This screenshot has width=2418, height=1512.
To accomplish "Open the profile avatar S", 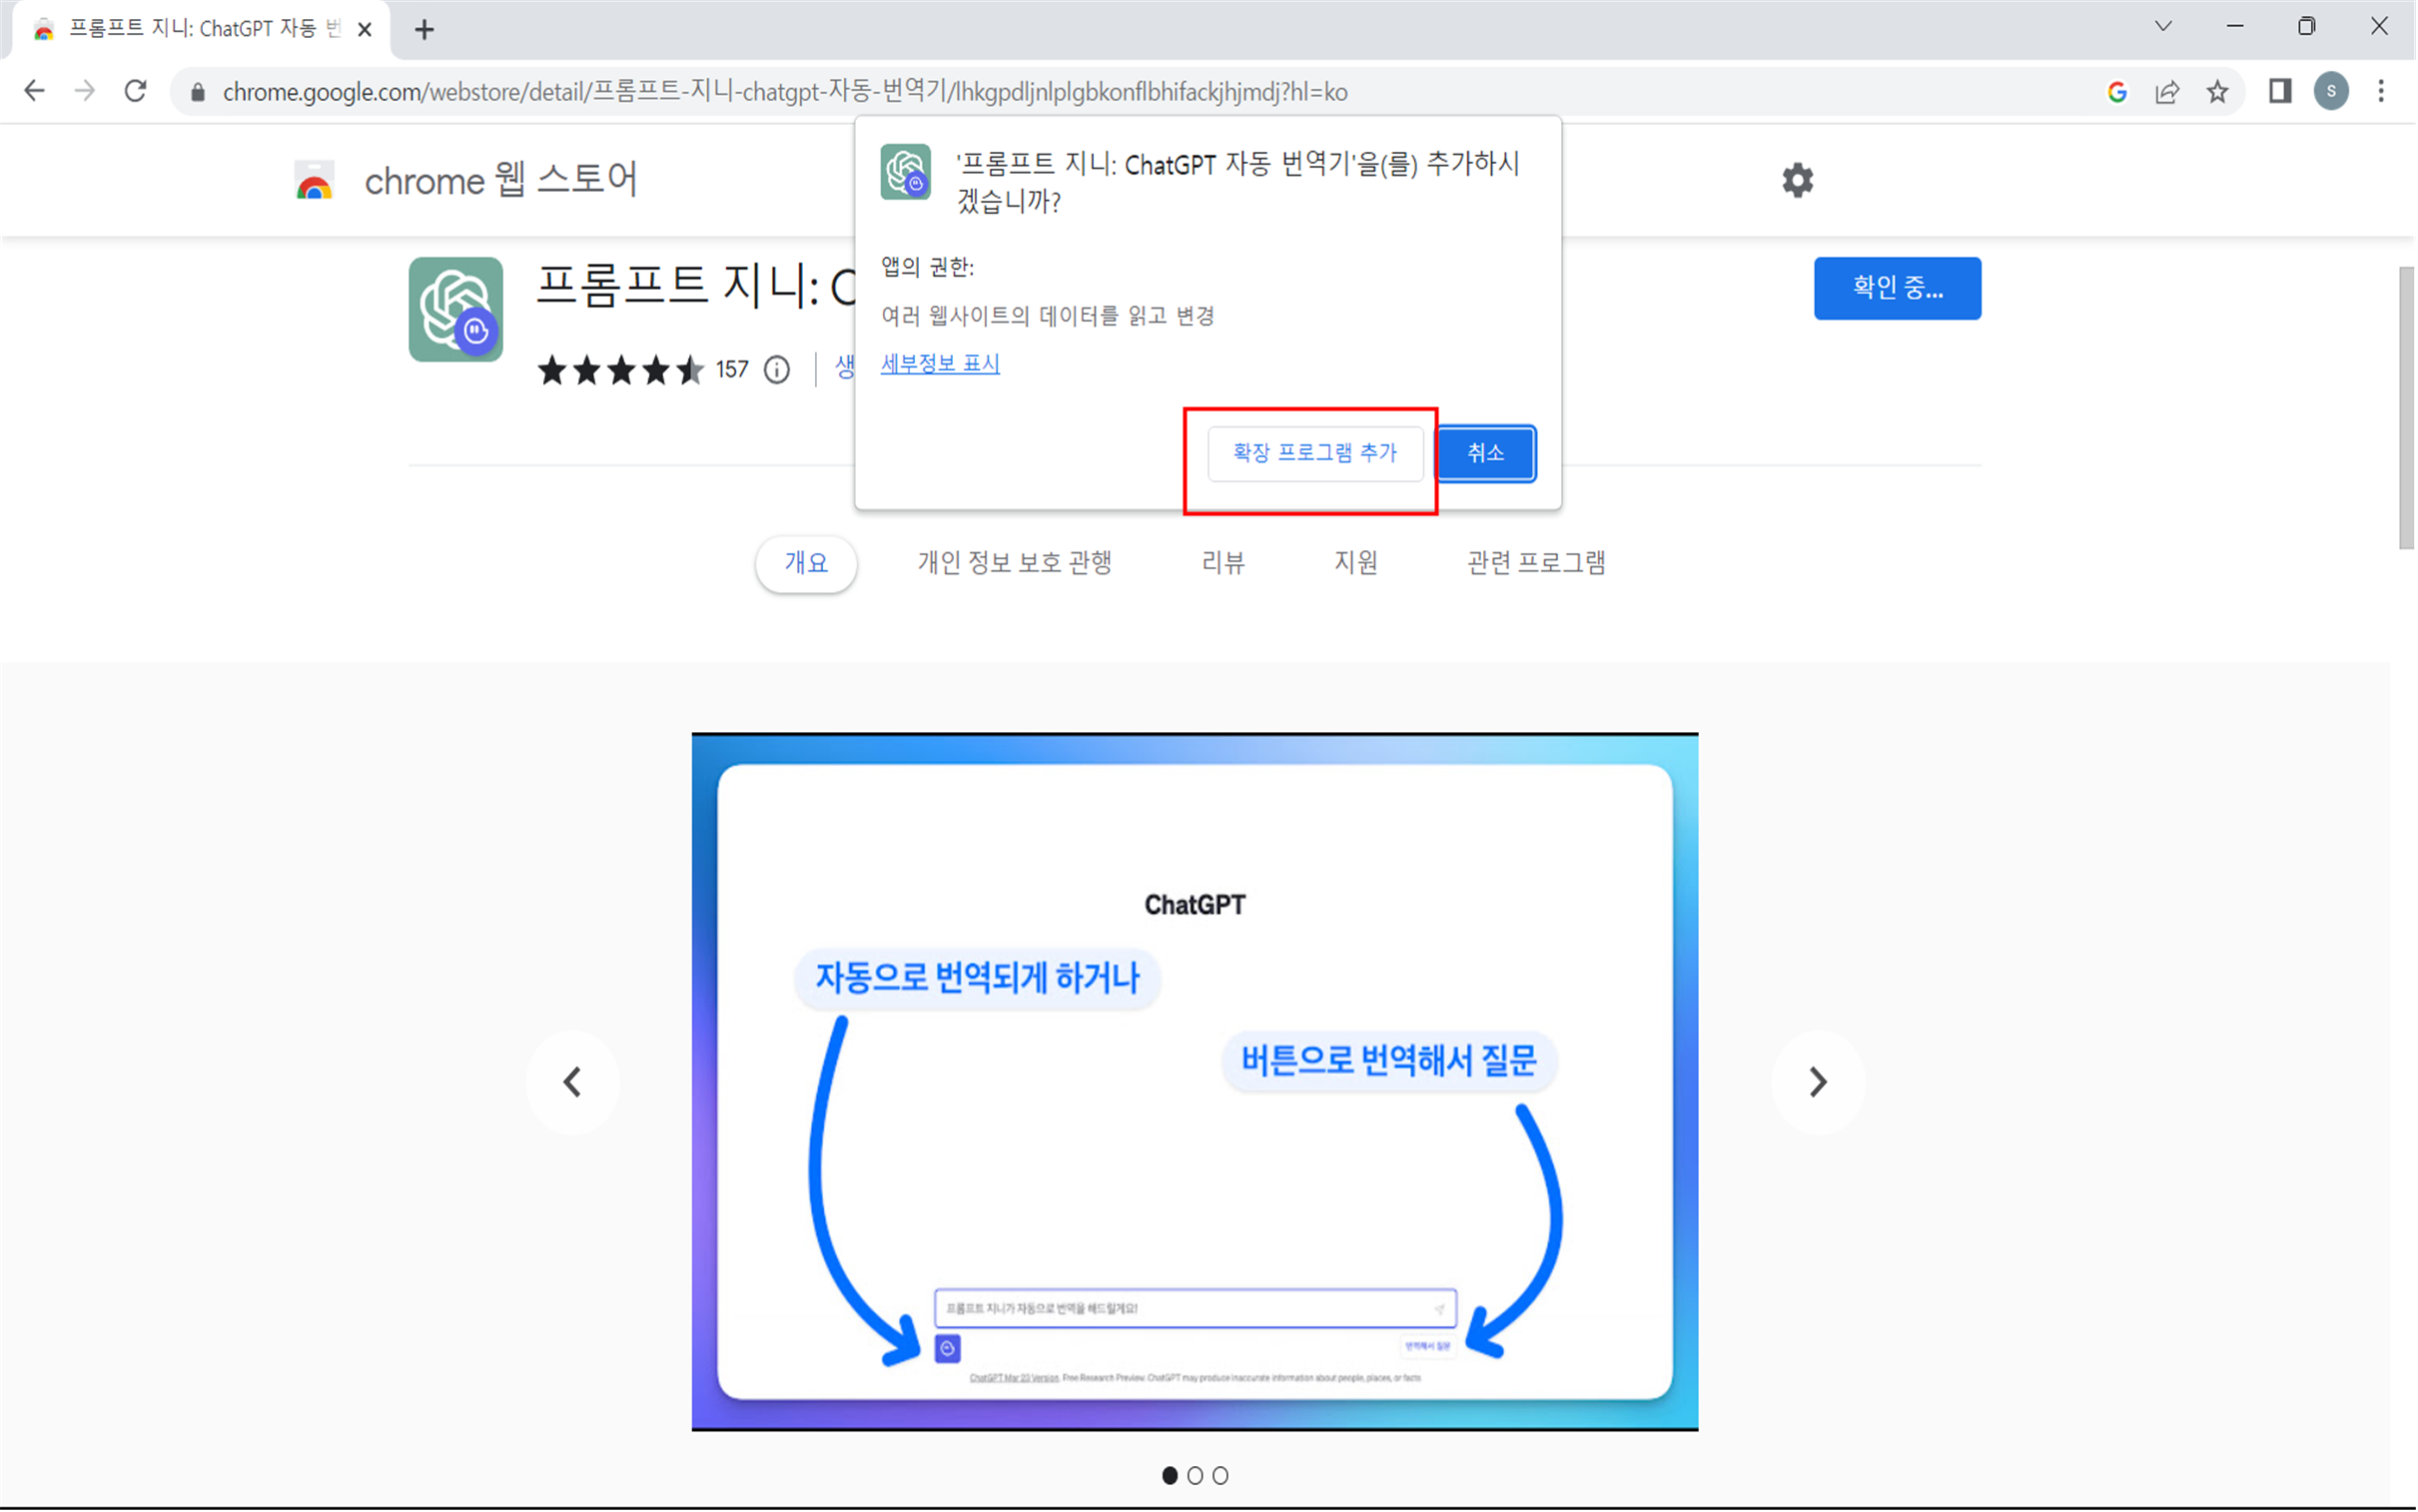I will click(2331, 91).
